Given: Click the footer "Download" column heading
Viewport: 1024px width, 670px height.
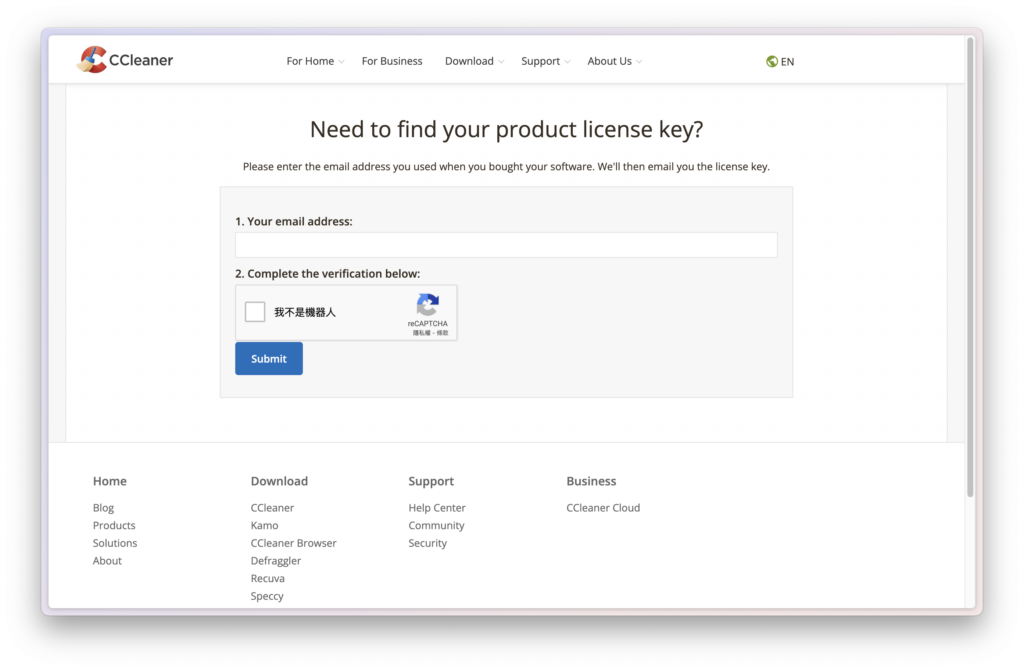Looking at the screenshot, I should [280, 481].
